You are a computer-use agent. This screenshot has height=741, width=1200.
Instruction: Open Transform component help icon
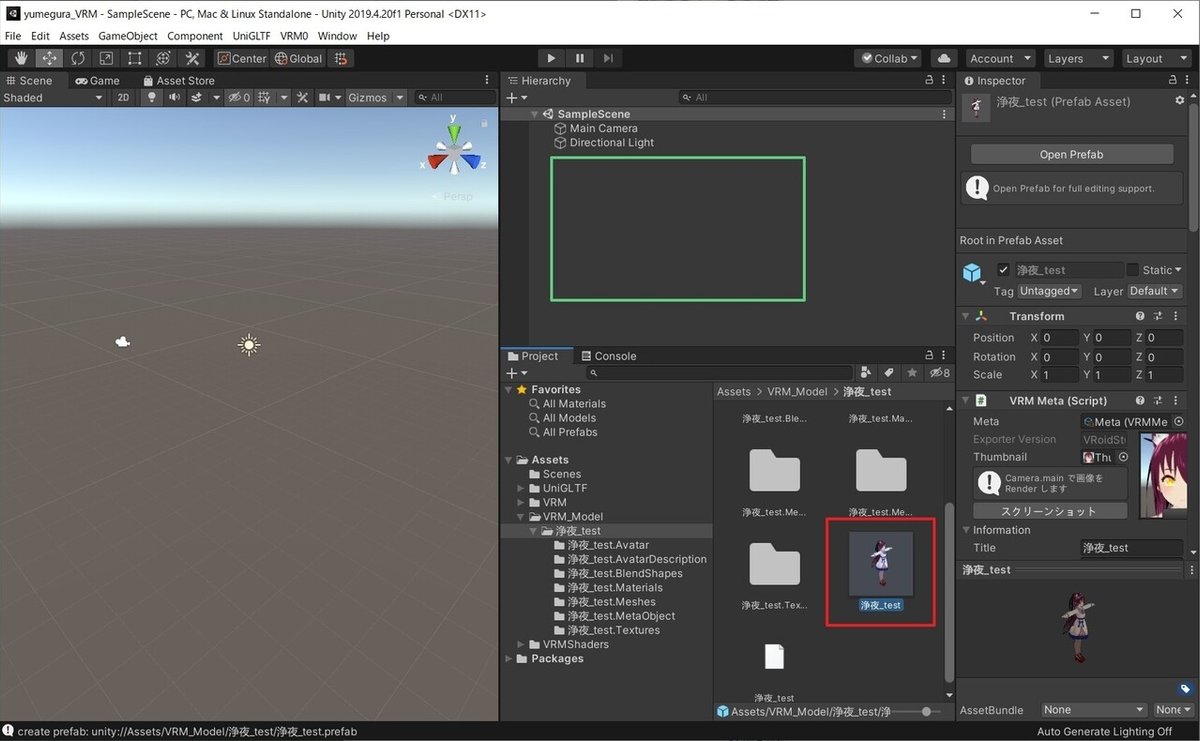click(1140, 316)
